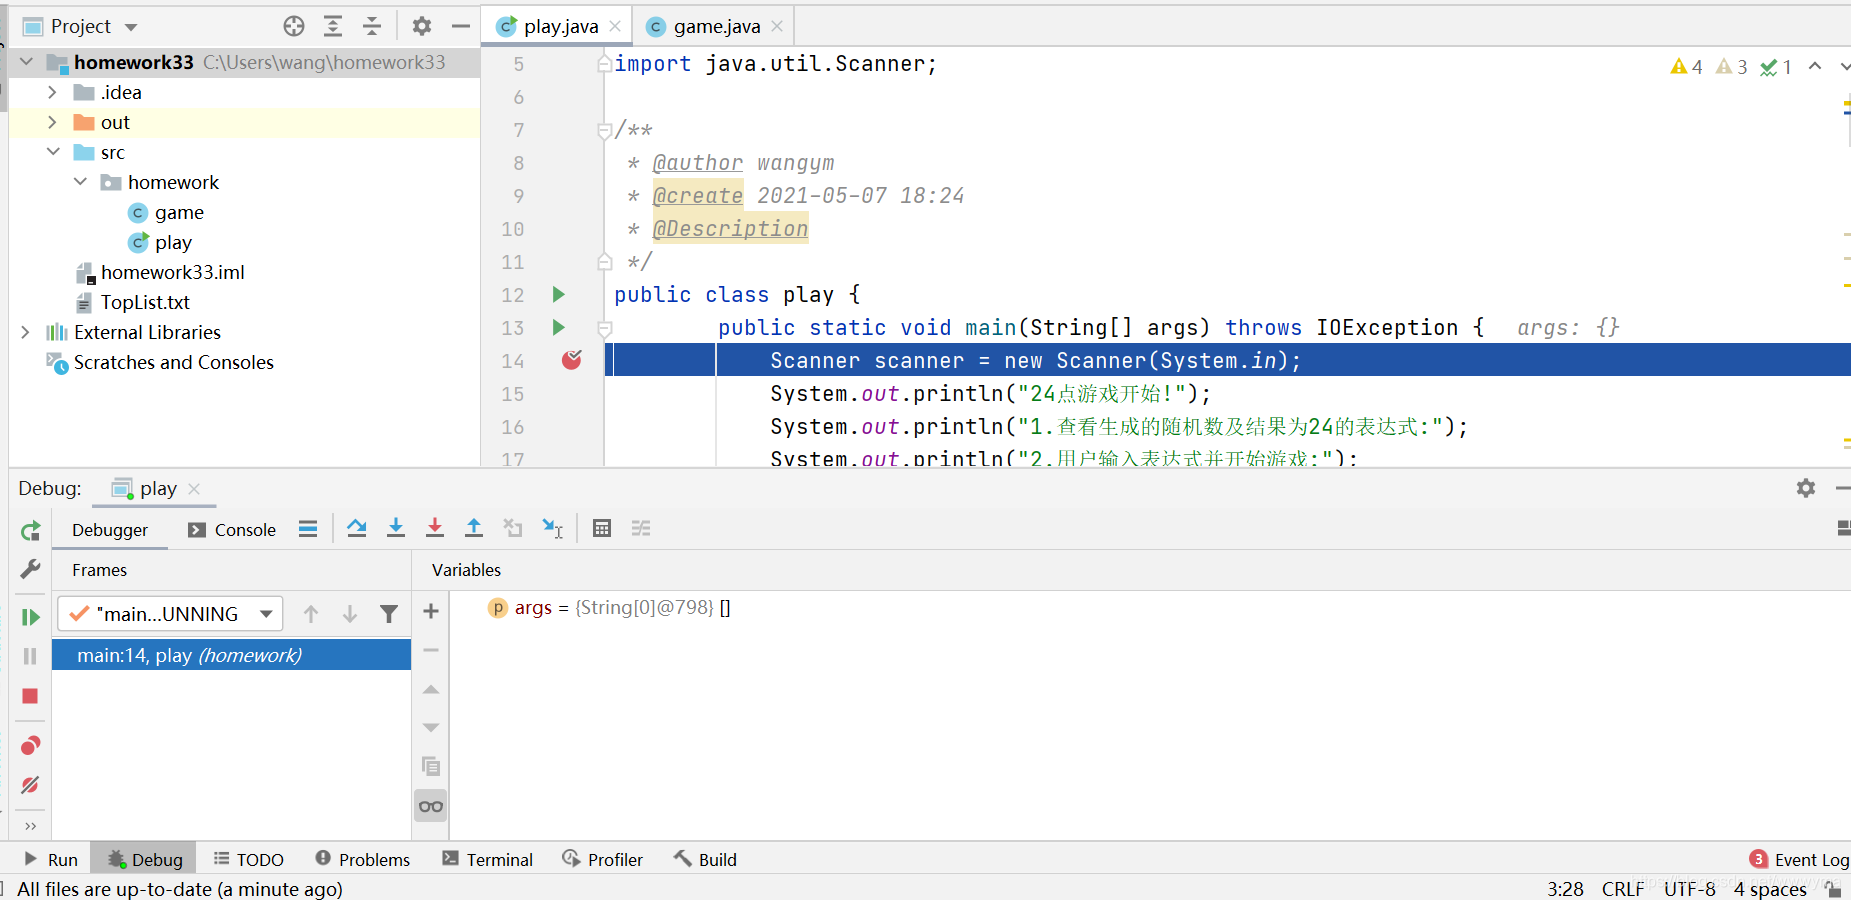Click Trace Current Stream Chain icon
Screen dimensions: 1851x900
pos(641,528)
